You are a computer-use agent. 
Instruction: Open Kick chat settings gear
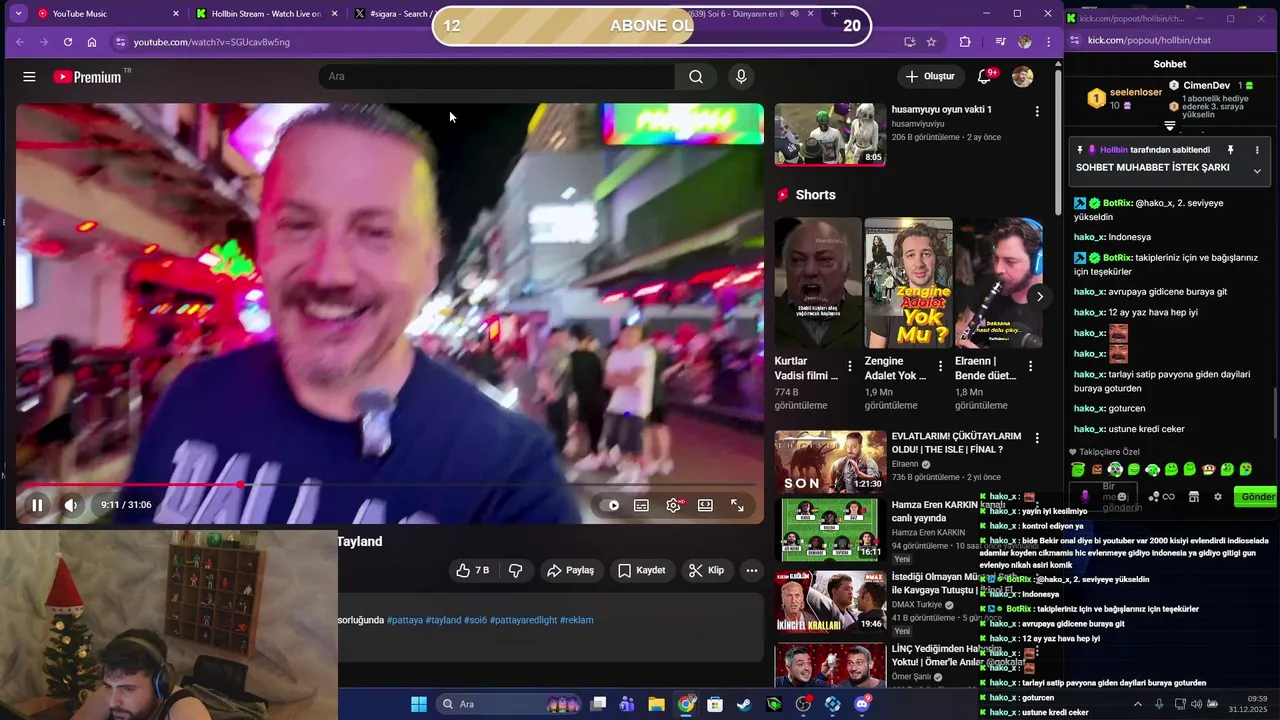pos(1218,496)
